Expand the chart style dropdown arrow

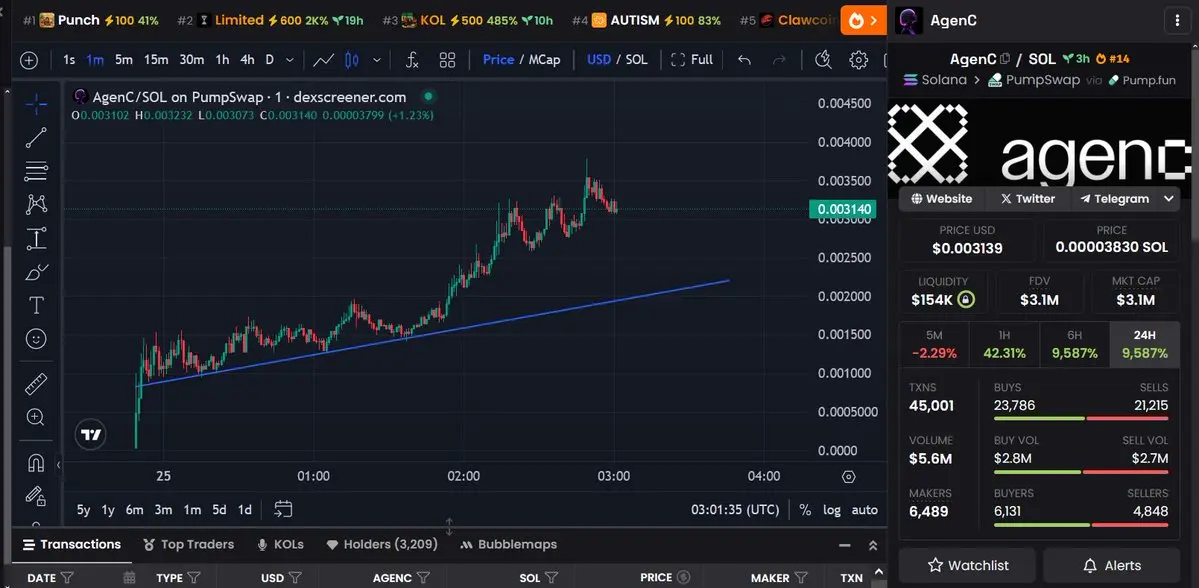376,60
